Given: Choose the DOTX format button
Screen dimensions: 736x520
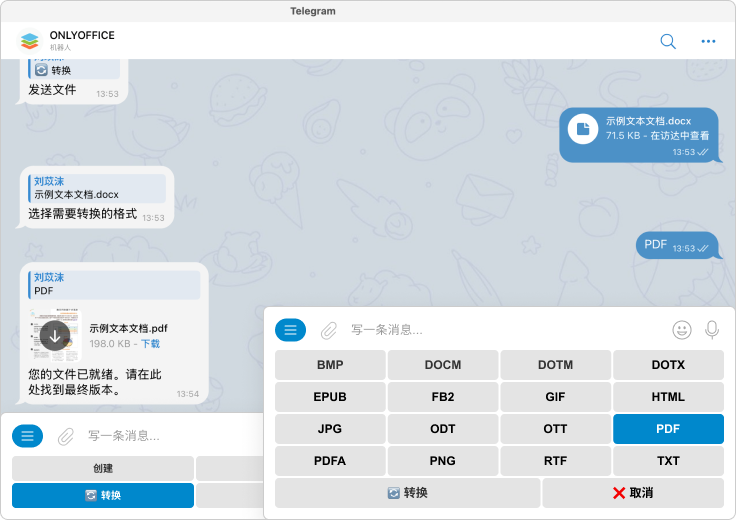Looking at the screenshot, I should [668, 365].
